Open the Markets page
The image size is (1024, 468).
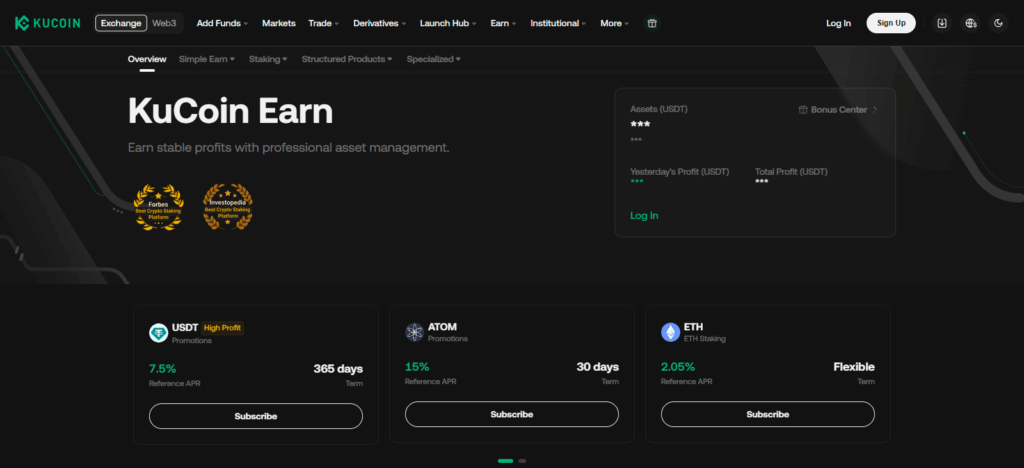pyautogui.click(x=279, y=23)
